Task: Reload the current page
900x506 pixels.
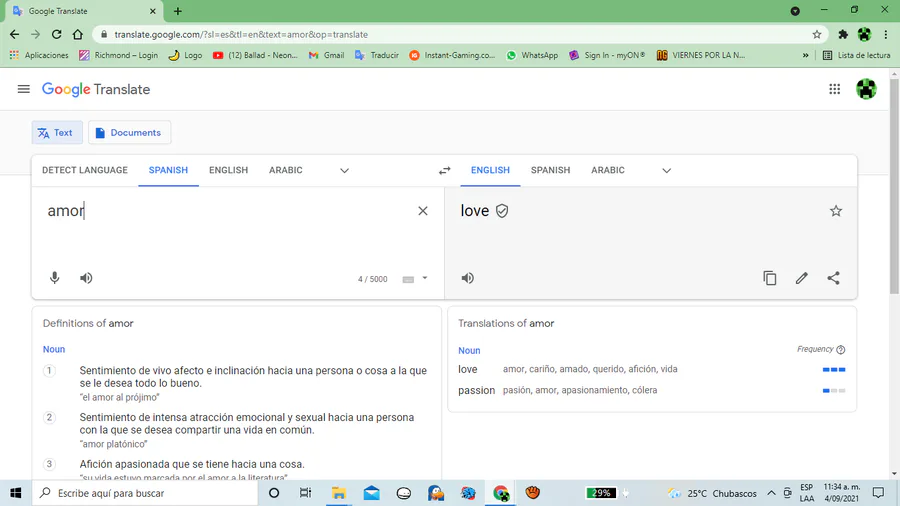Action: point(56,34)
